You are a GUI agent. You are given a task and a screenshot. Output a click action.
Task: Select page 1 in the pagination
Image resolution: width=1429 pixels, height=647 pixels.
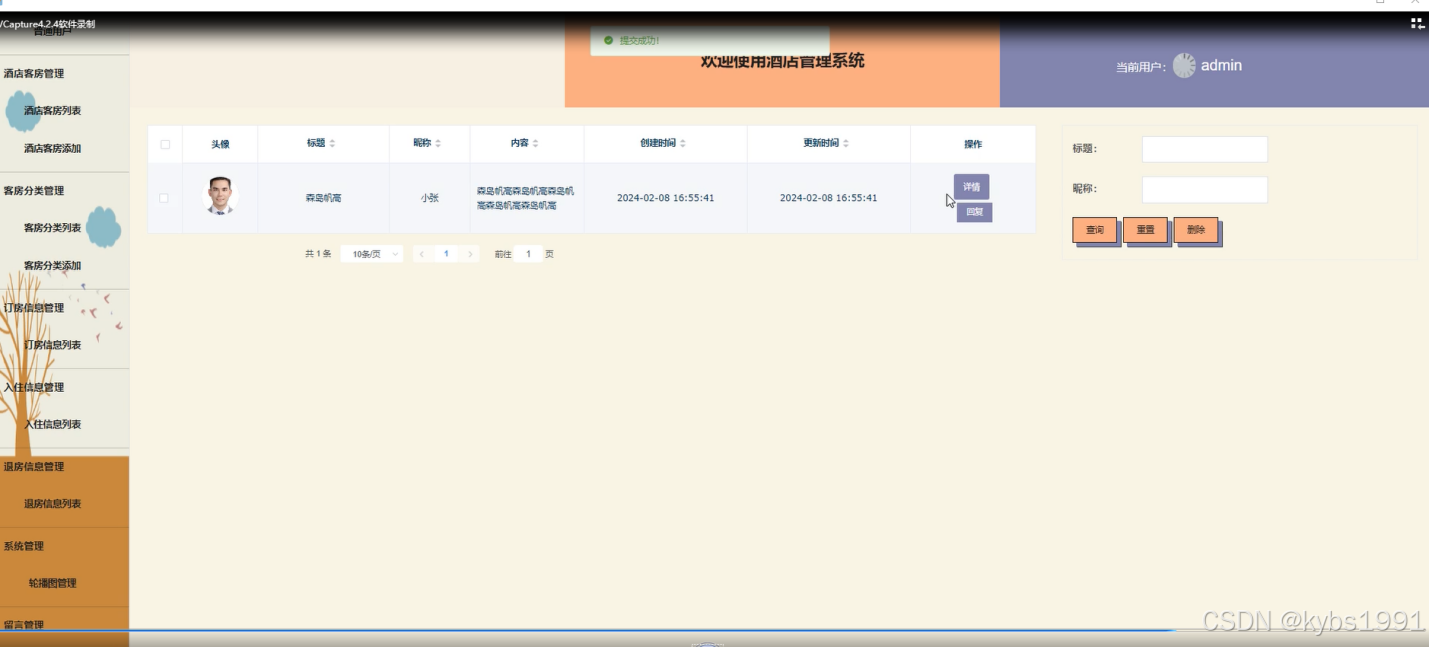(x=446, y=254)
